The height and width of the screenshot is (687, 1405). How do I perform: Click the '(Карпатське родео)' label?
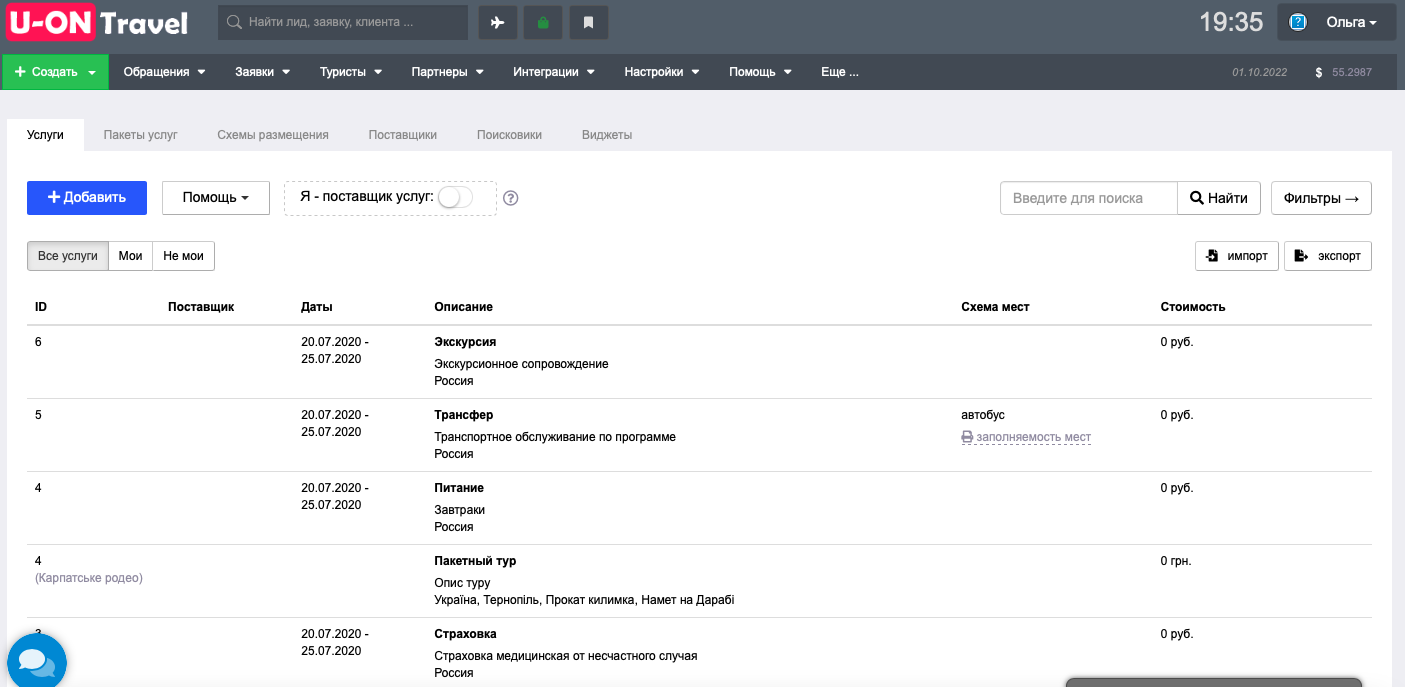click(x=89, y=578)
